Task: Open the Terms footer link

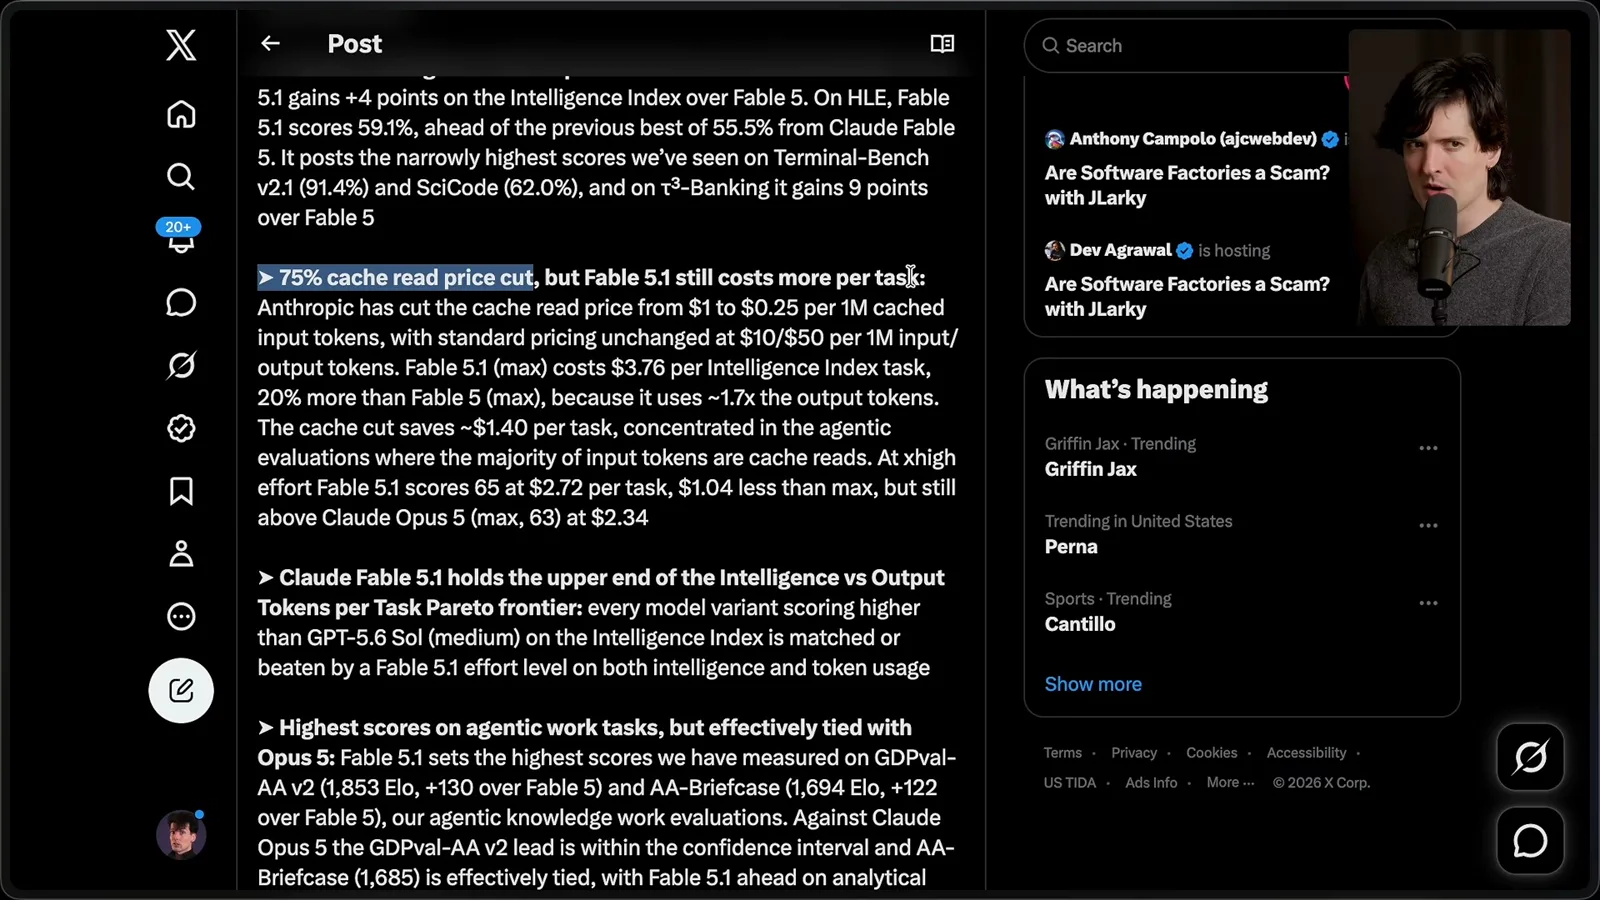Action: point(1062,753)
